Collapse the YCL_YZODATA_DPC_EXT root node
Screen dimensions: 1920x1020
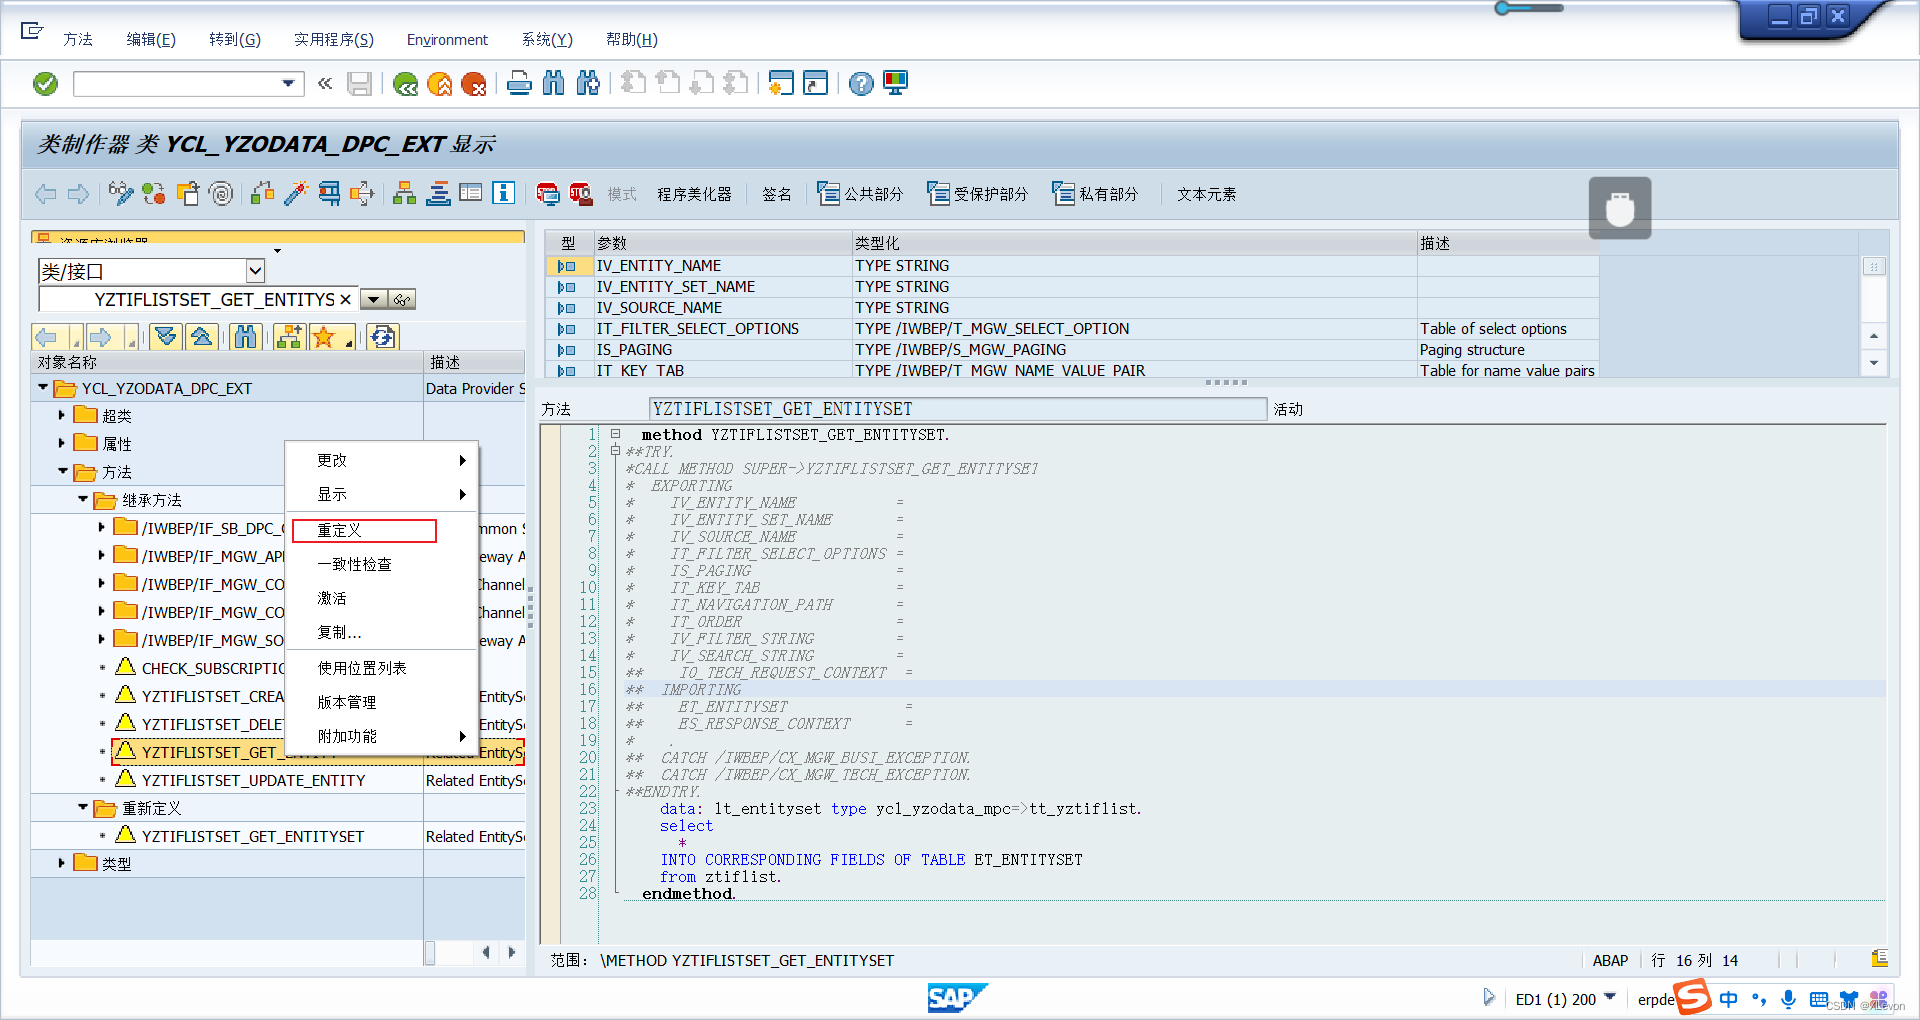point(43,388)
